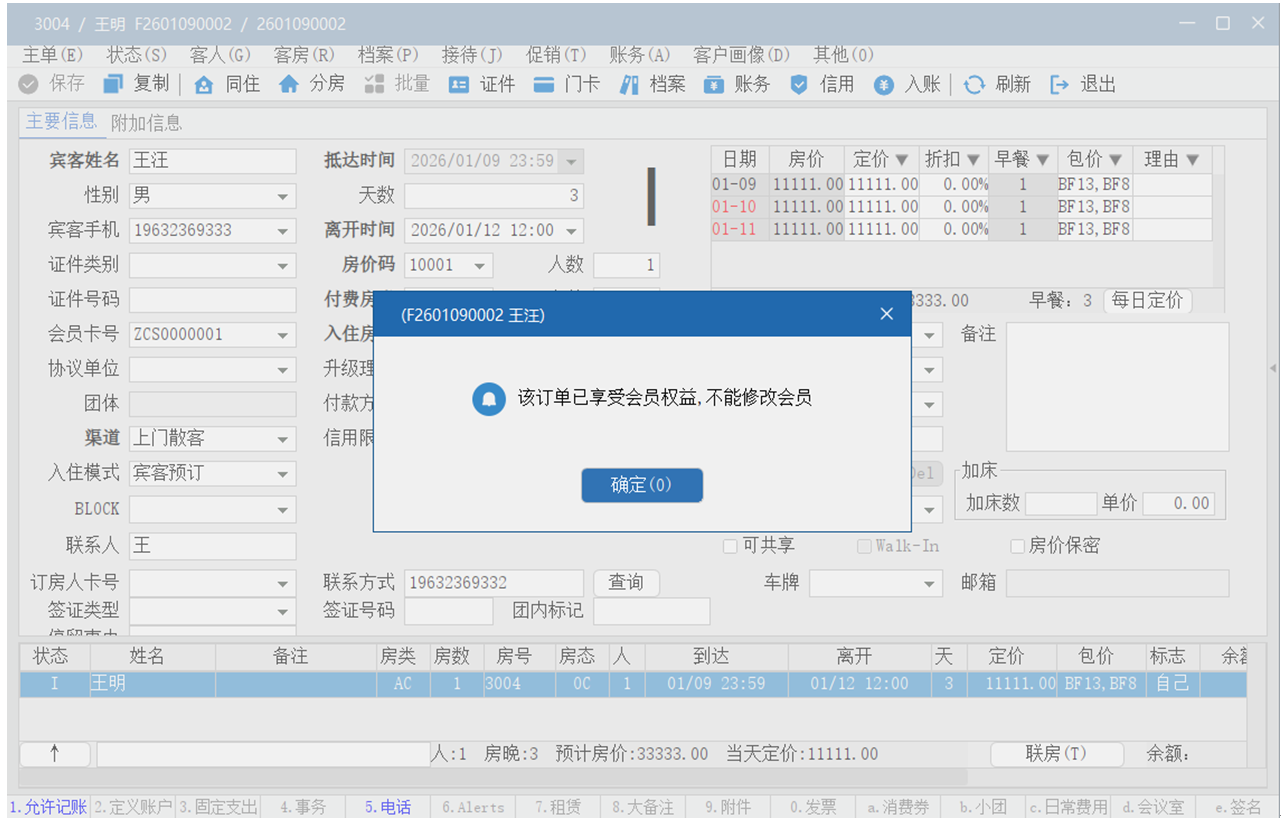Screen dimensions: 1281x818
Task: Open the 账务(A) menu
Action: [639, 55]
